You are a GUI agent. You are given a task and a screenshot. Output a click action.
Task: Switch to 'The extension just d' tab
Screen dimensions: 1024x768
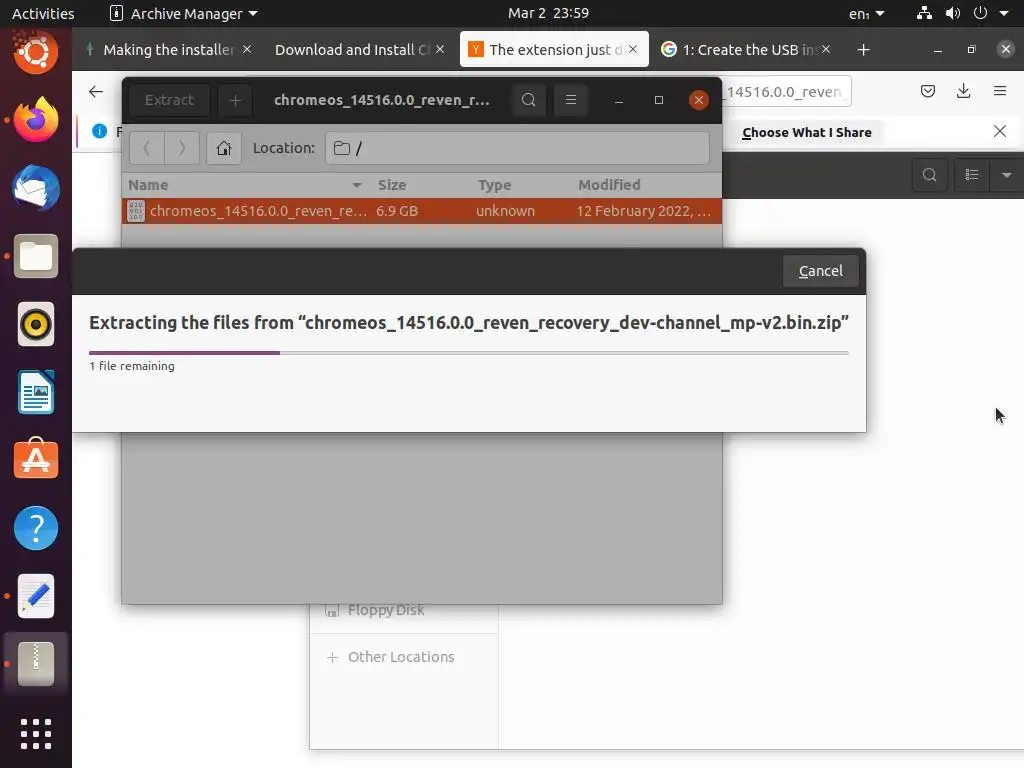(x=554, y=50)
